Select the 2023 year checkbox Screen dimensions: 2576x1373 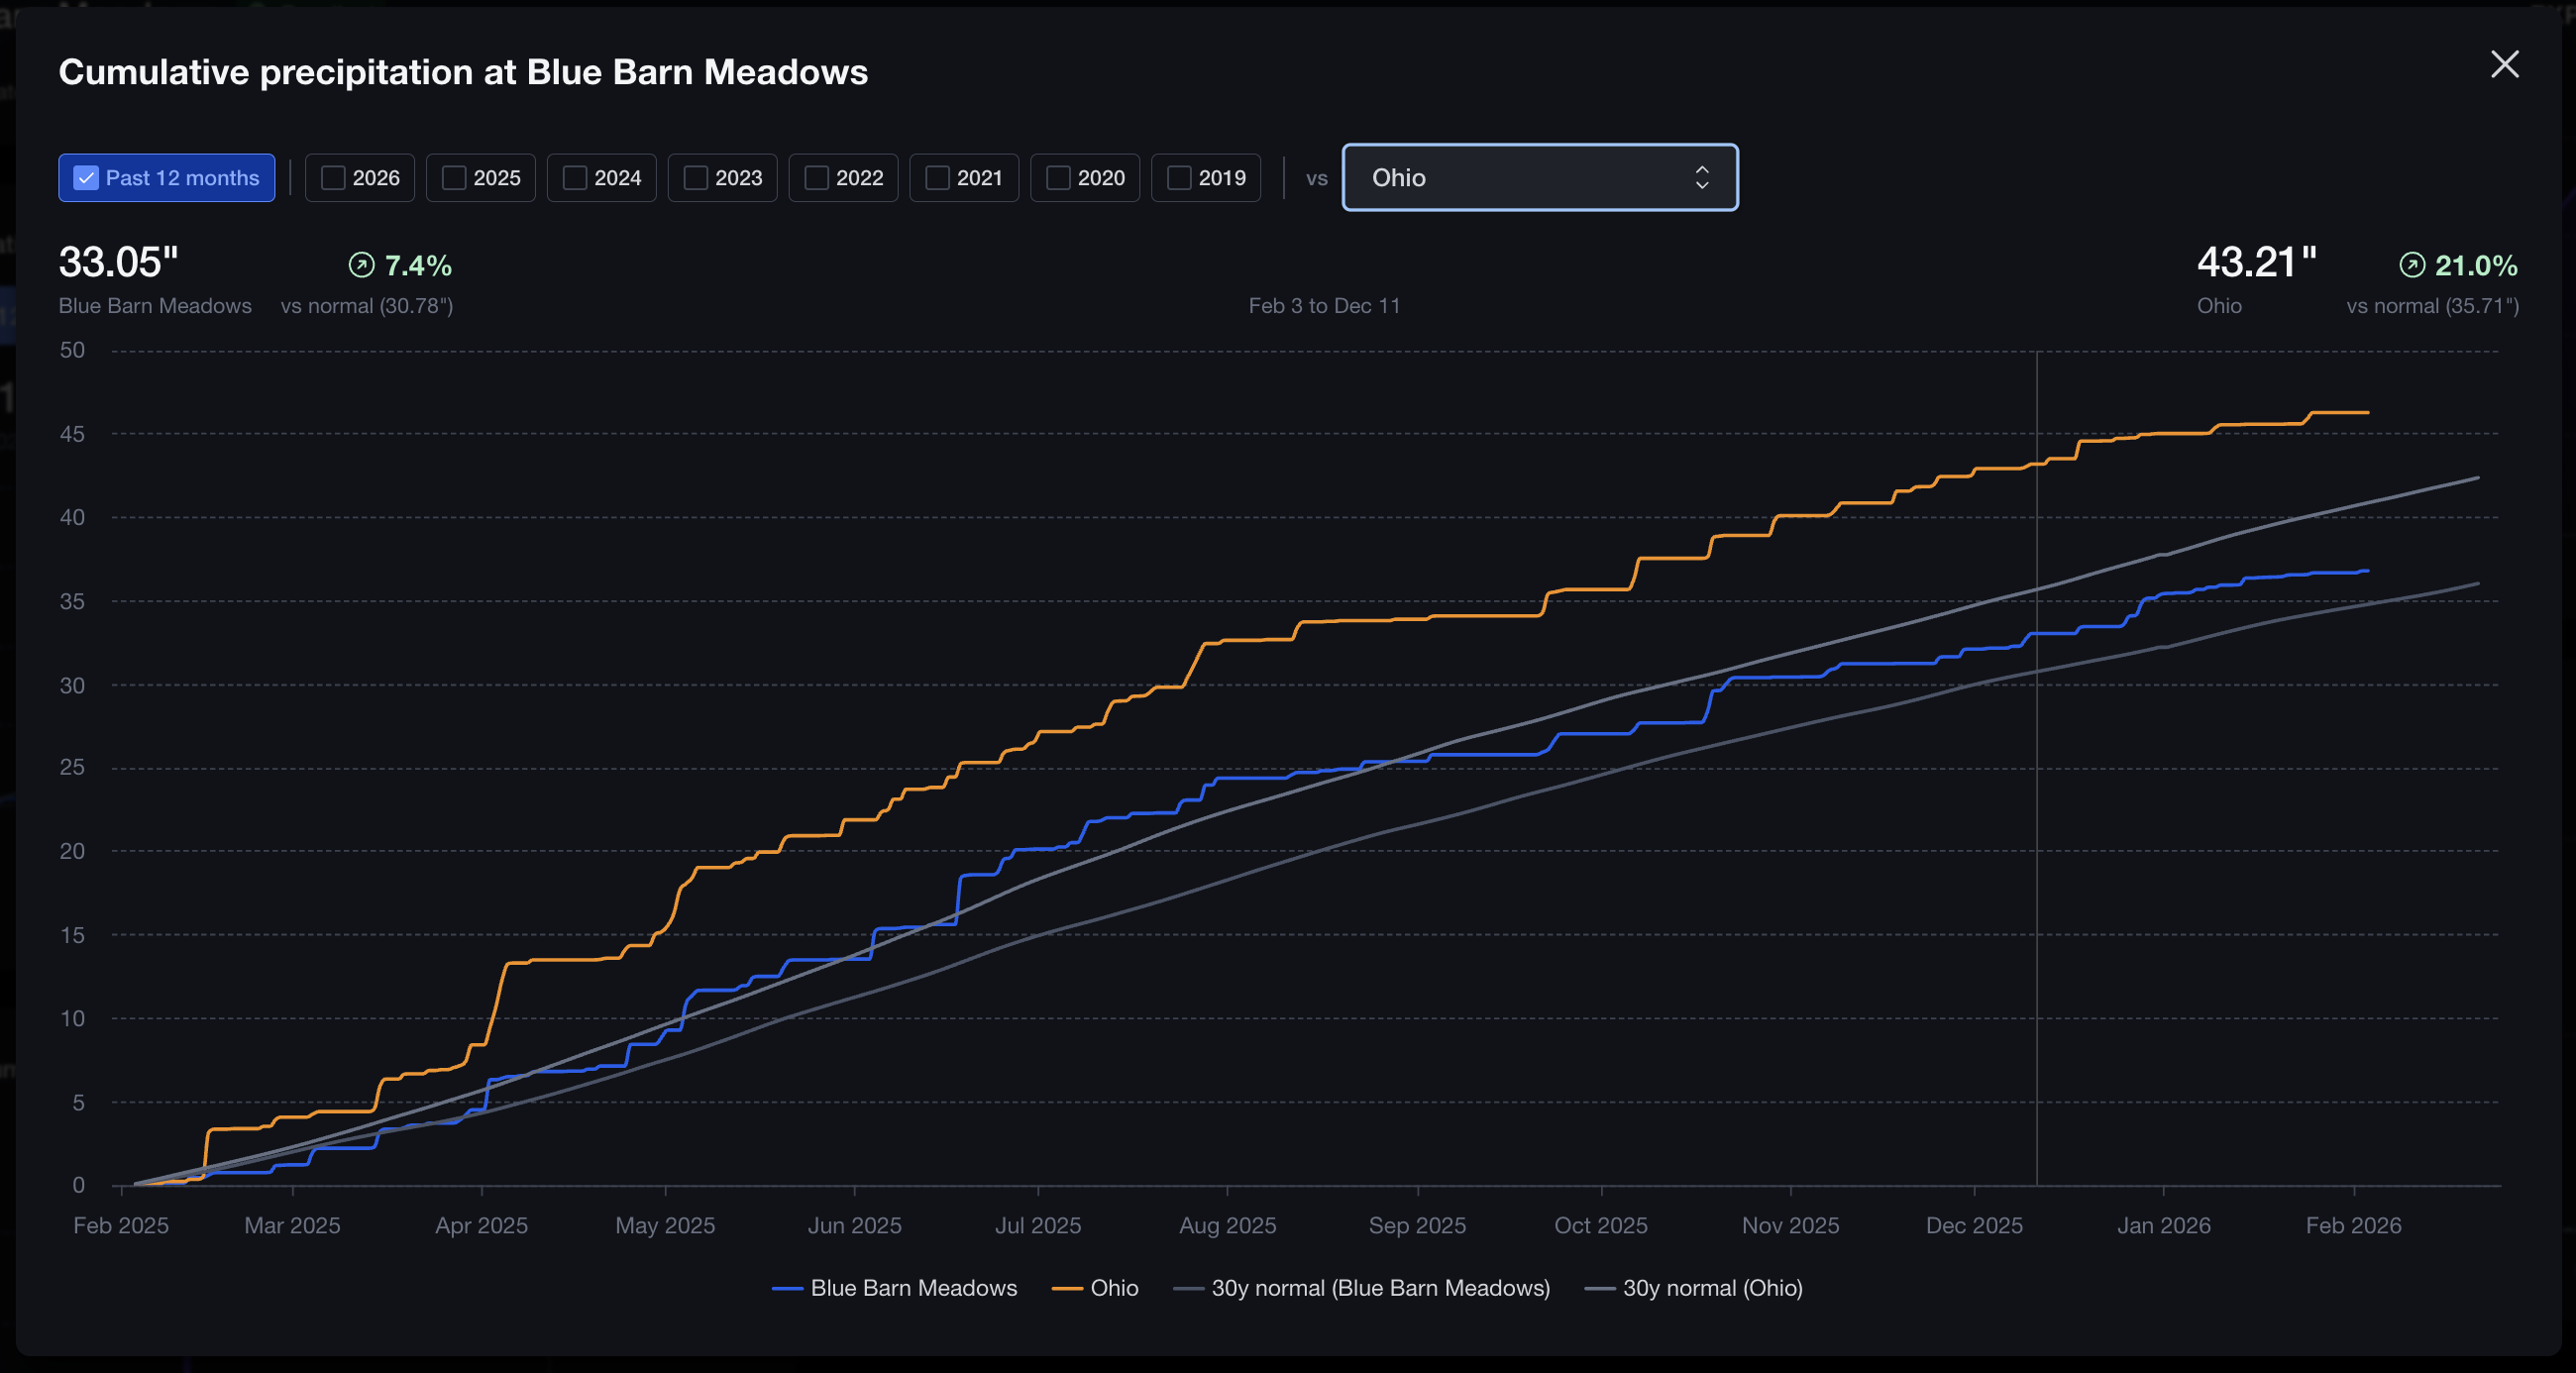tap(696, 178)
